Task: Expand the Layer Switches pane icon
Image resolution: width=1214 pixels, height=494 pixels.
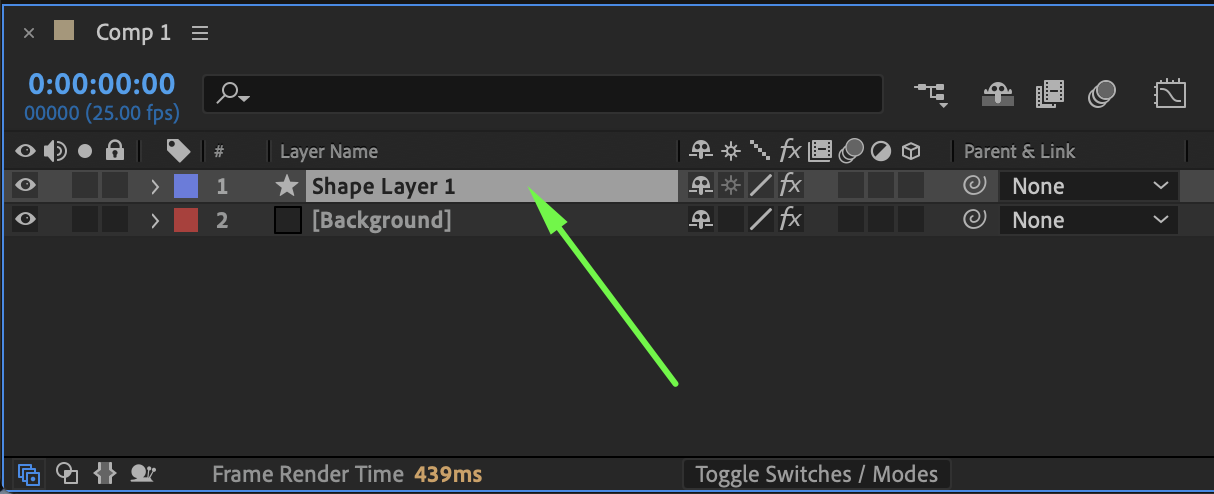Action: 28,474
